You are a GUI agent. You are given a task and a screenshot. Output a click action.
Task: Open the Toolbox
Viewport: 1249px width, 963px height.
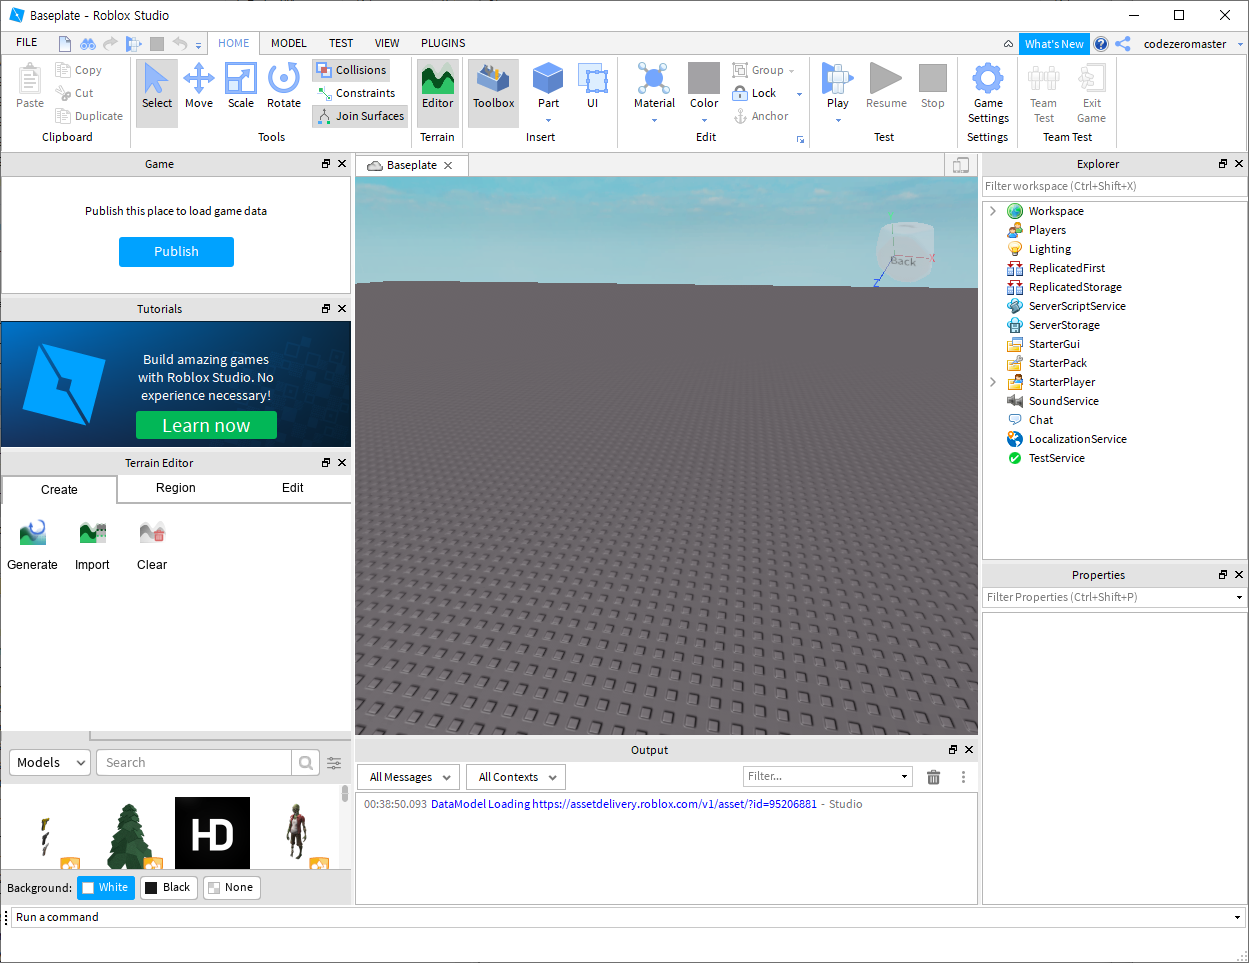(x=493, y=91)
